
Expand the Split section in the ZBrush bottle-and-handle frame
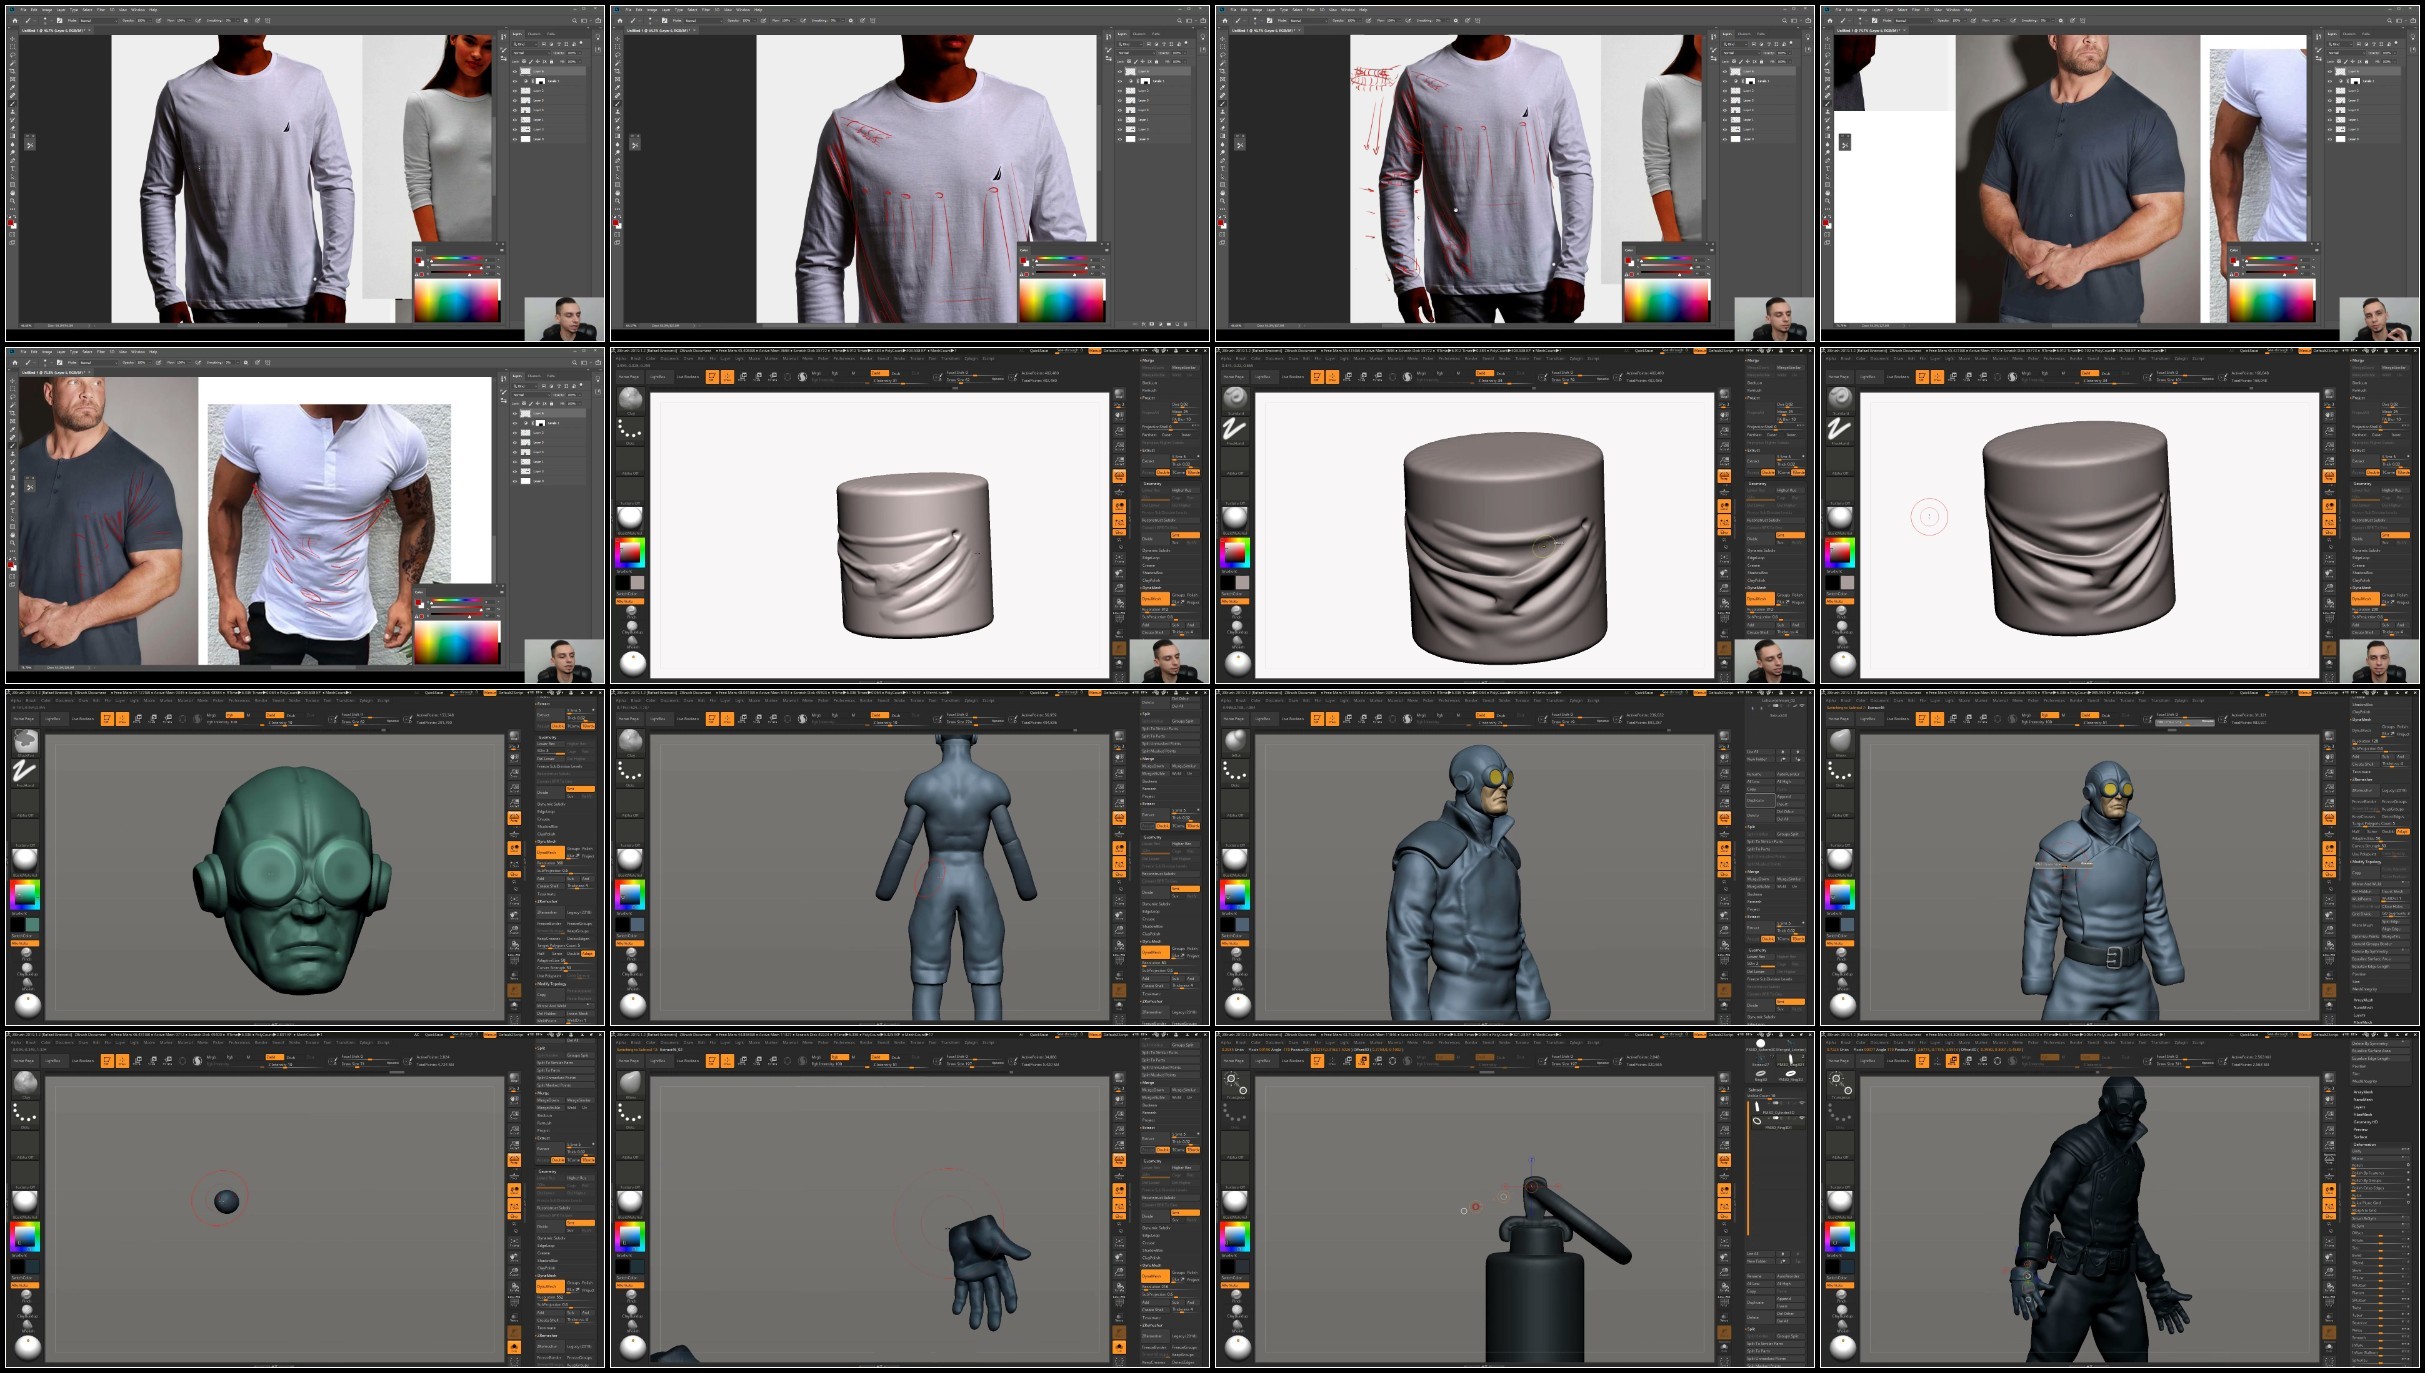tap(1752, 1328)
